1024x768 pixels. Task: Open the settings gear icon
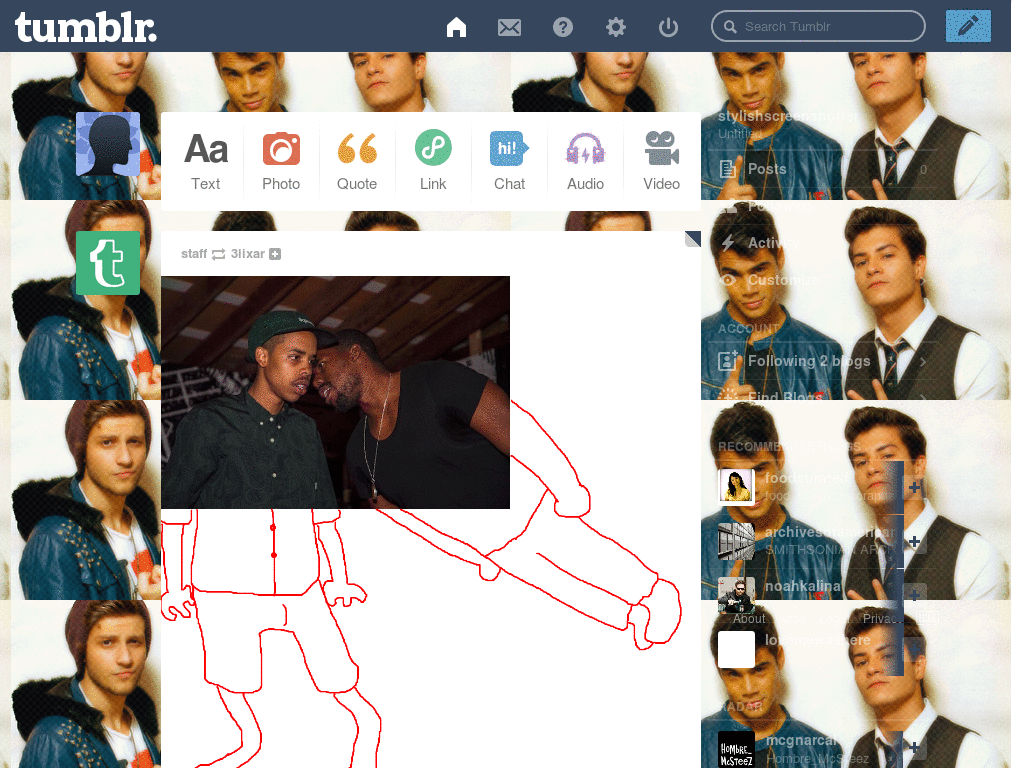(615, 27)
